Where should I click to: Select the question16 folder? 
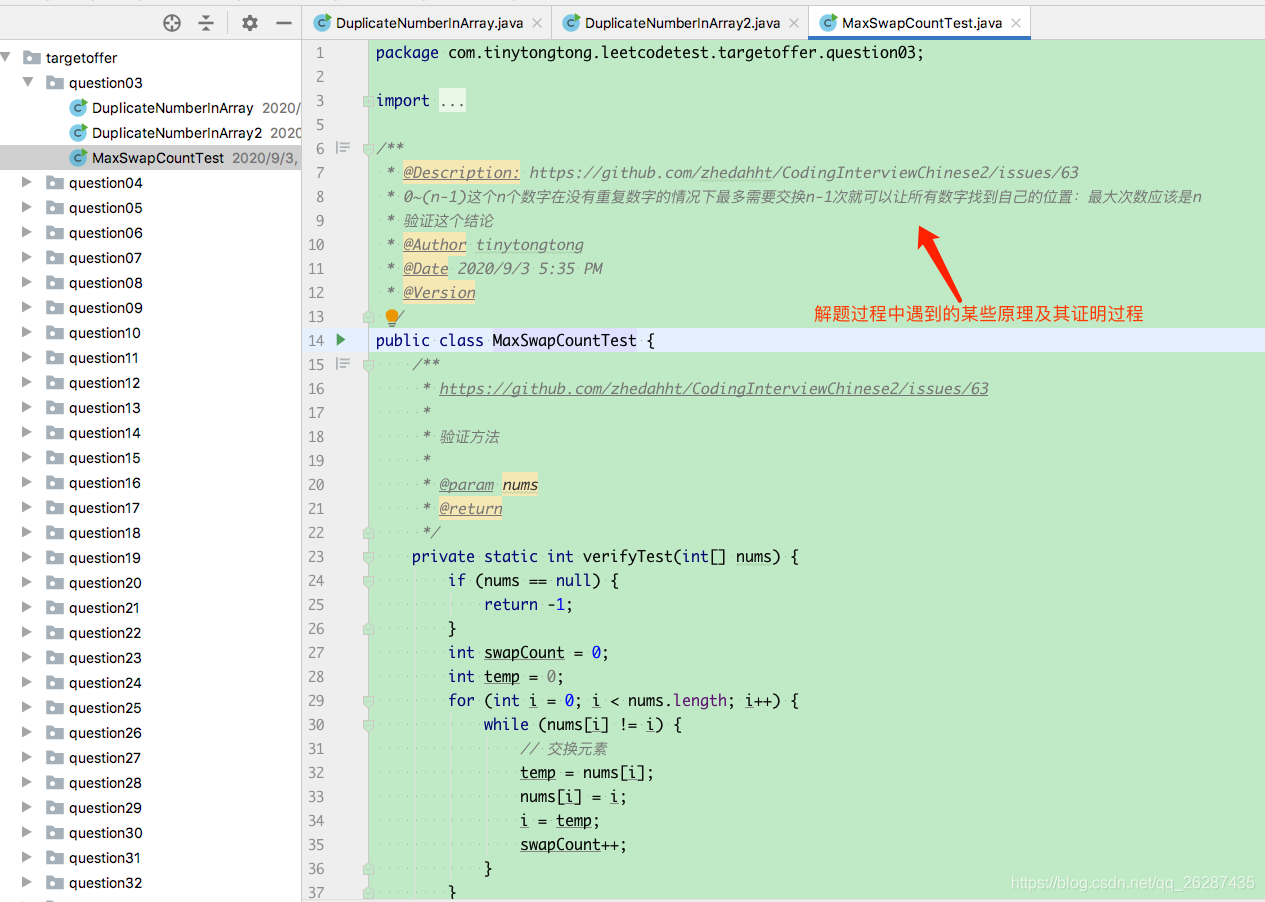pyautogui.click(x=104, y=483)
